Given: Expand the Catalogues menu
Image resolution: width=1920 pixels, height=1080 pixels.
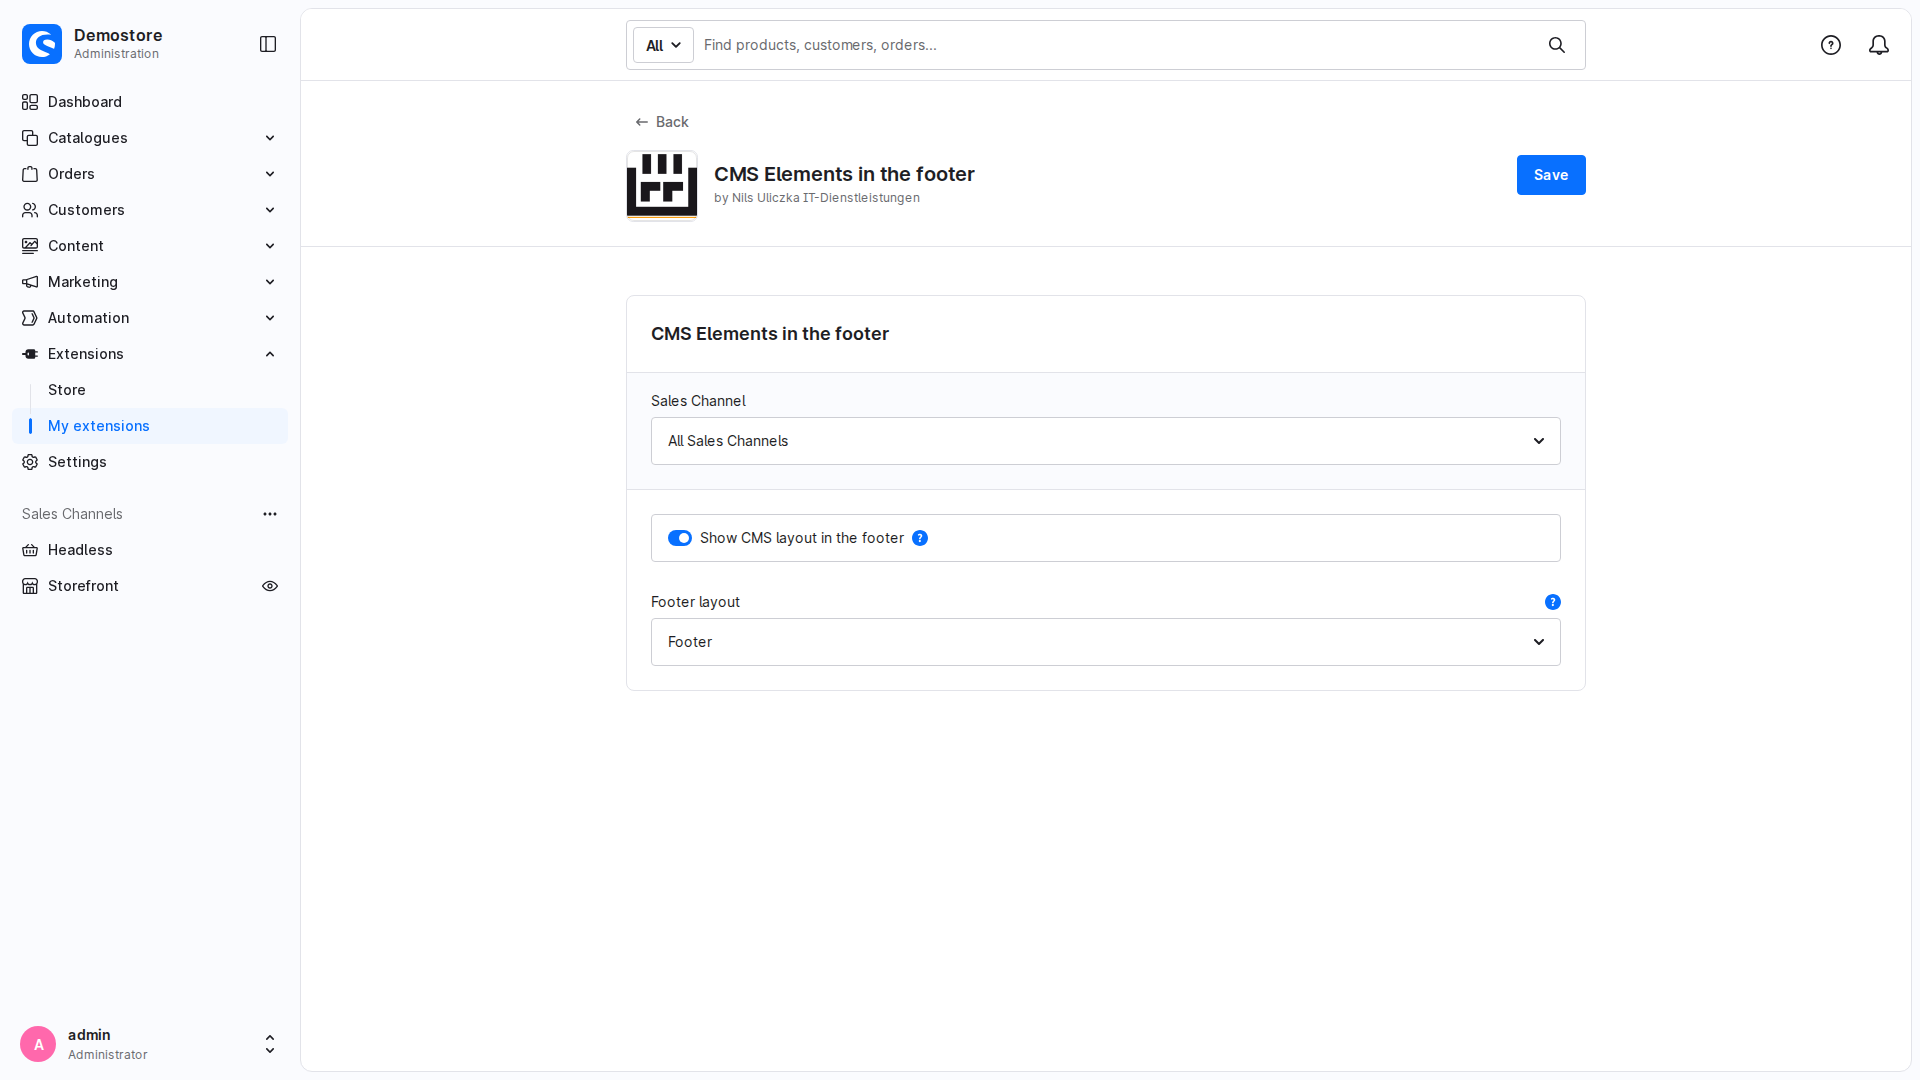Looking at the screenshot, I should (150, 138).
